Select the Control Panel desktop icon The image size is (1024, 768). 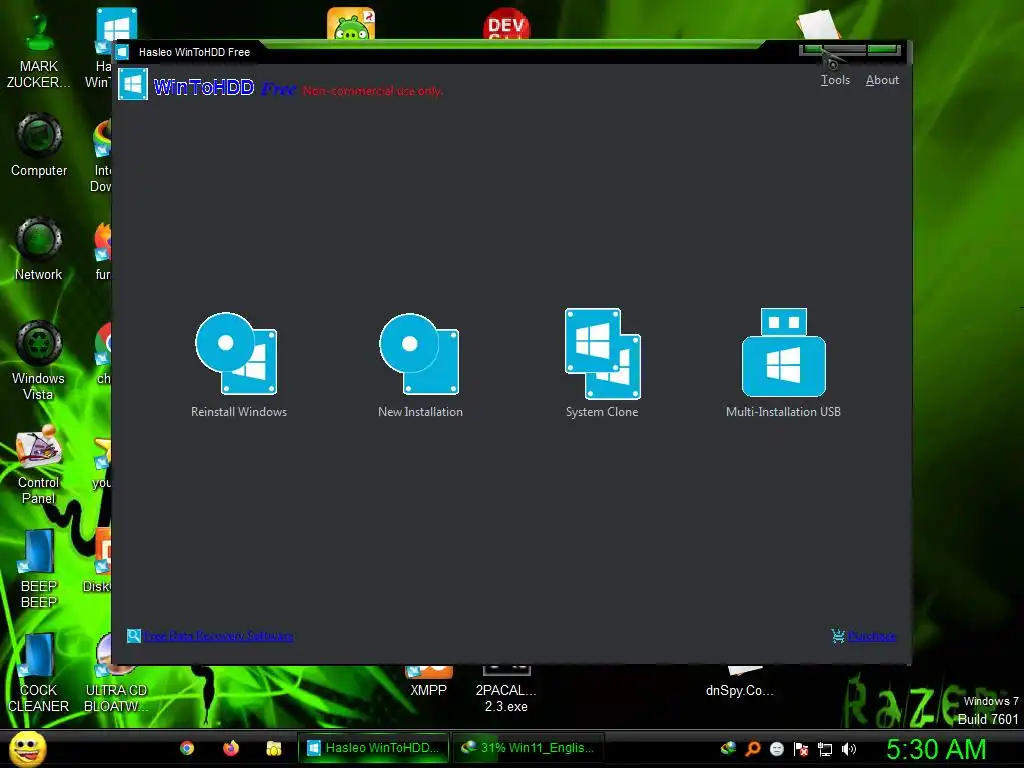click(x=39, y=464)
